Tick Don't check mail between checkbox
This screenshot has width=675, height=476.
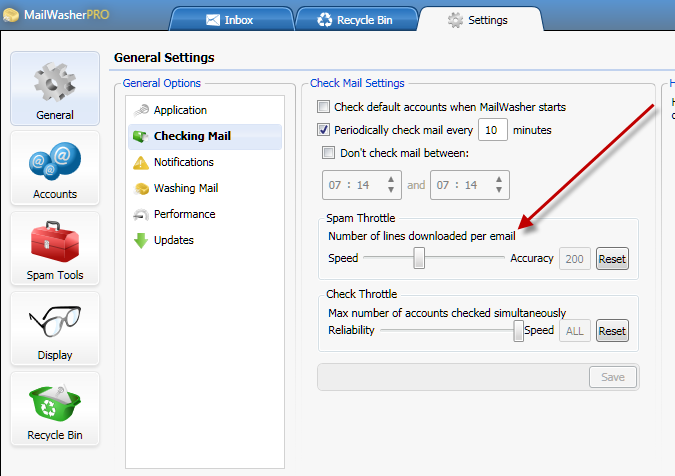[x=328, y=152]
